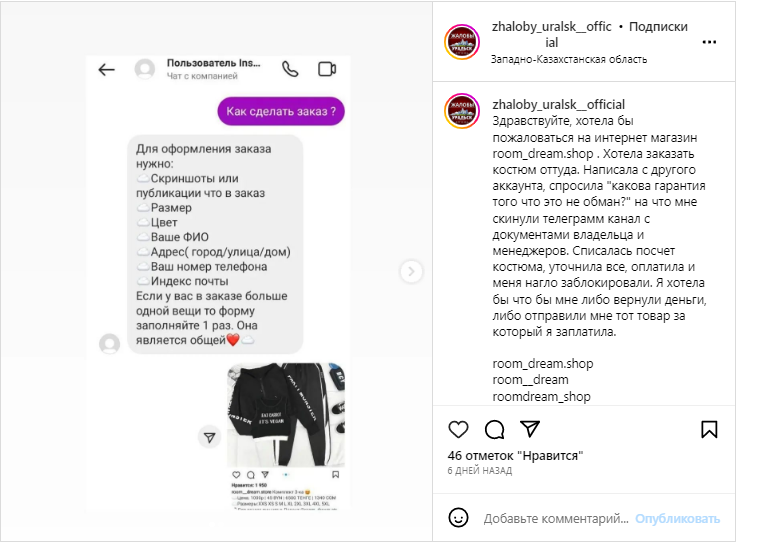Click the back arrow in chat screenshot
This screenshot has height=554, width=779.
tap(106, 70)
